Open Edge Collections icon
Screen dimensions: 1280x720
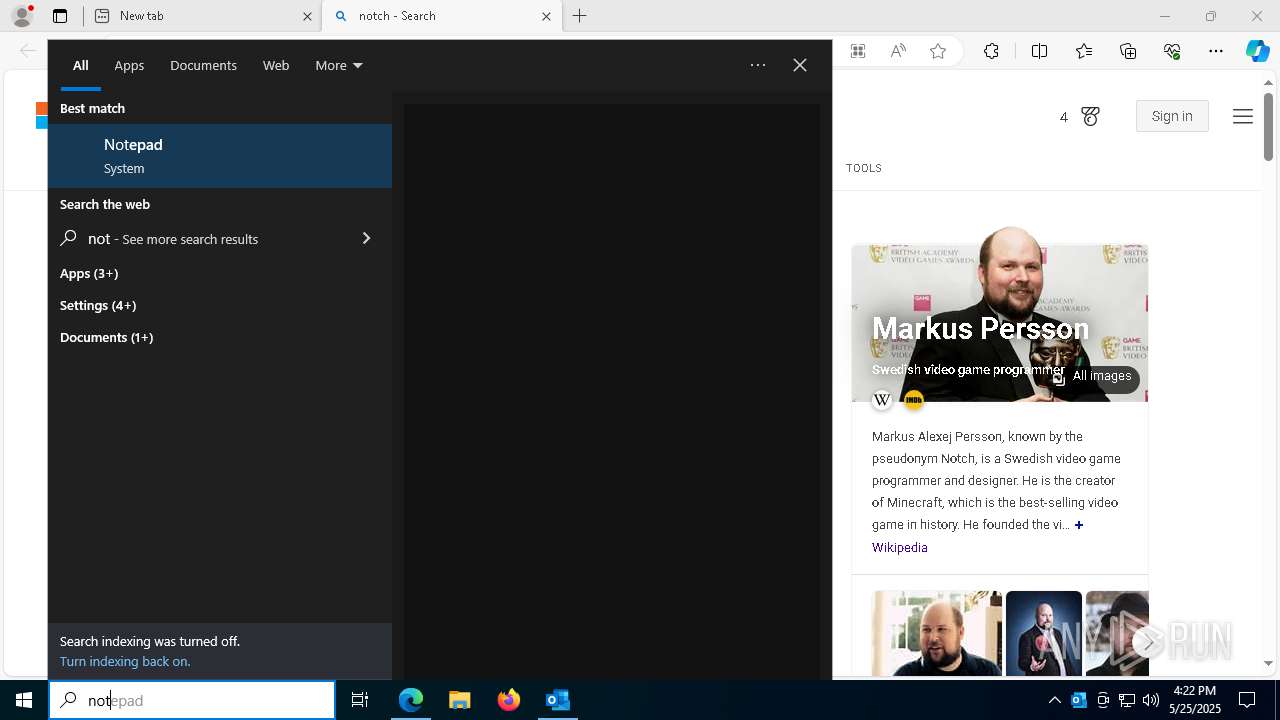[x=1128, y=51]
